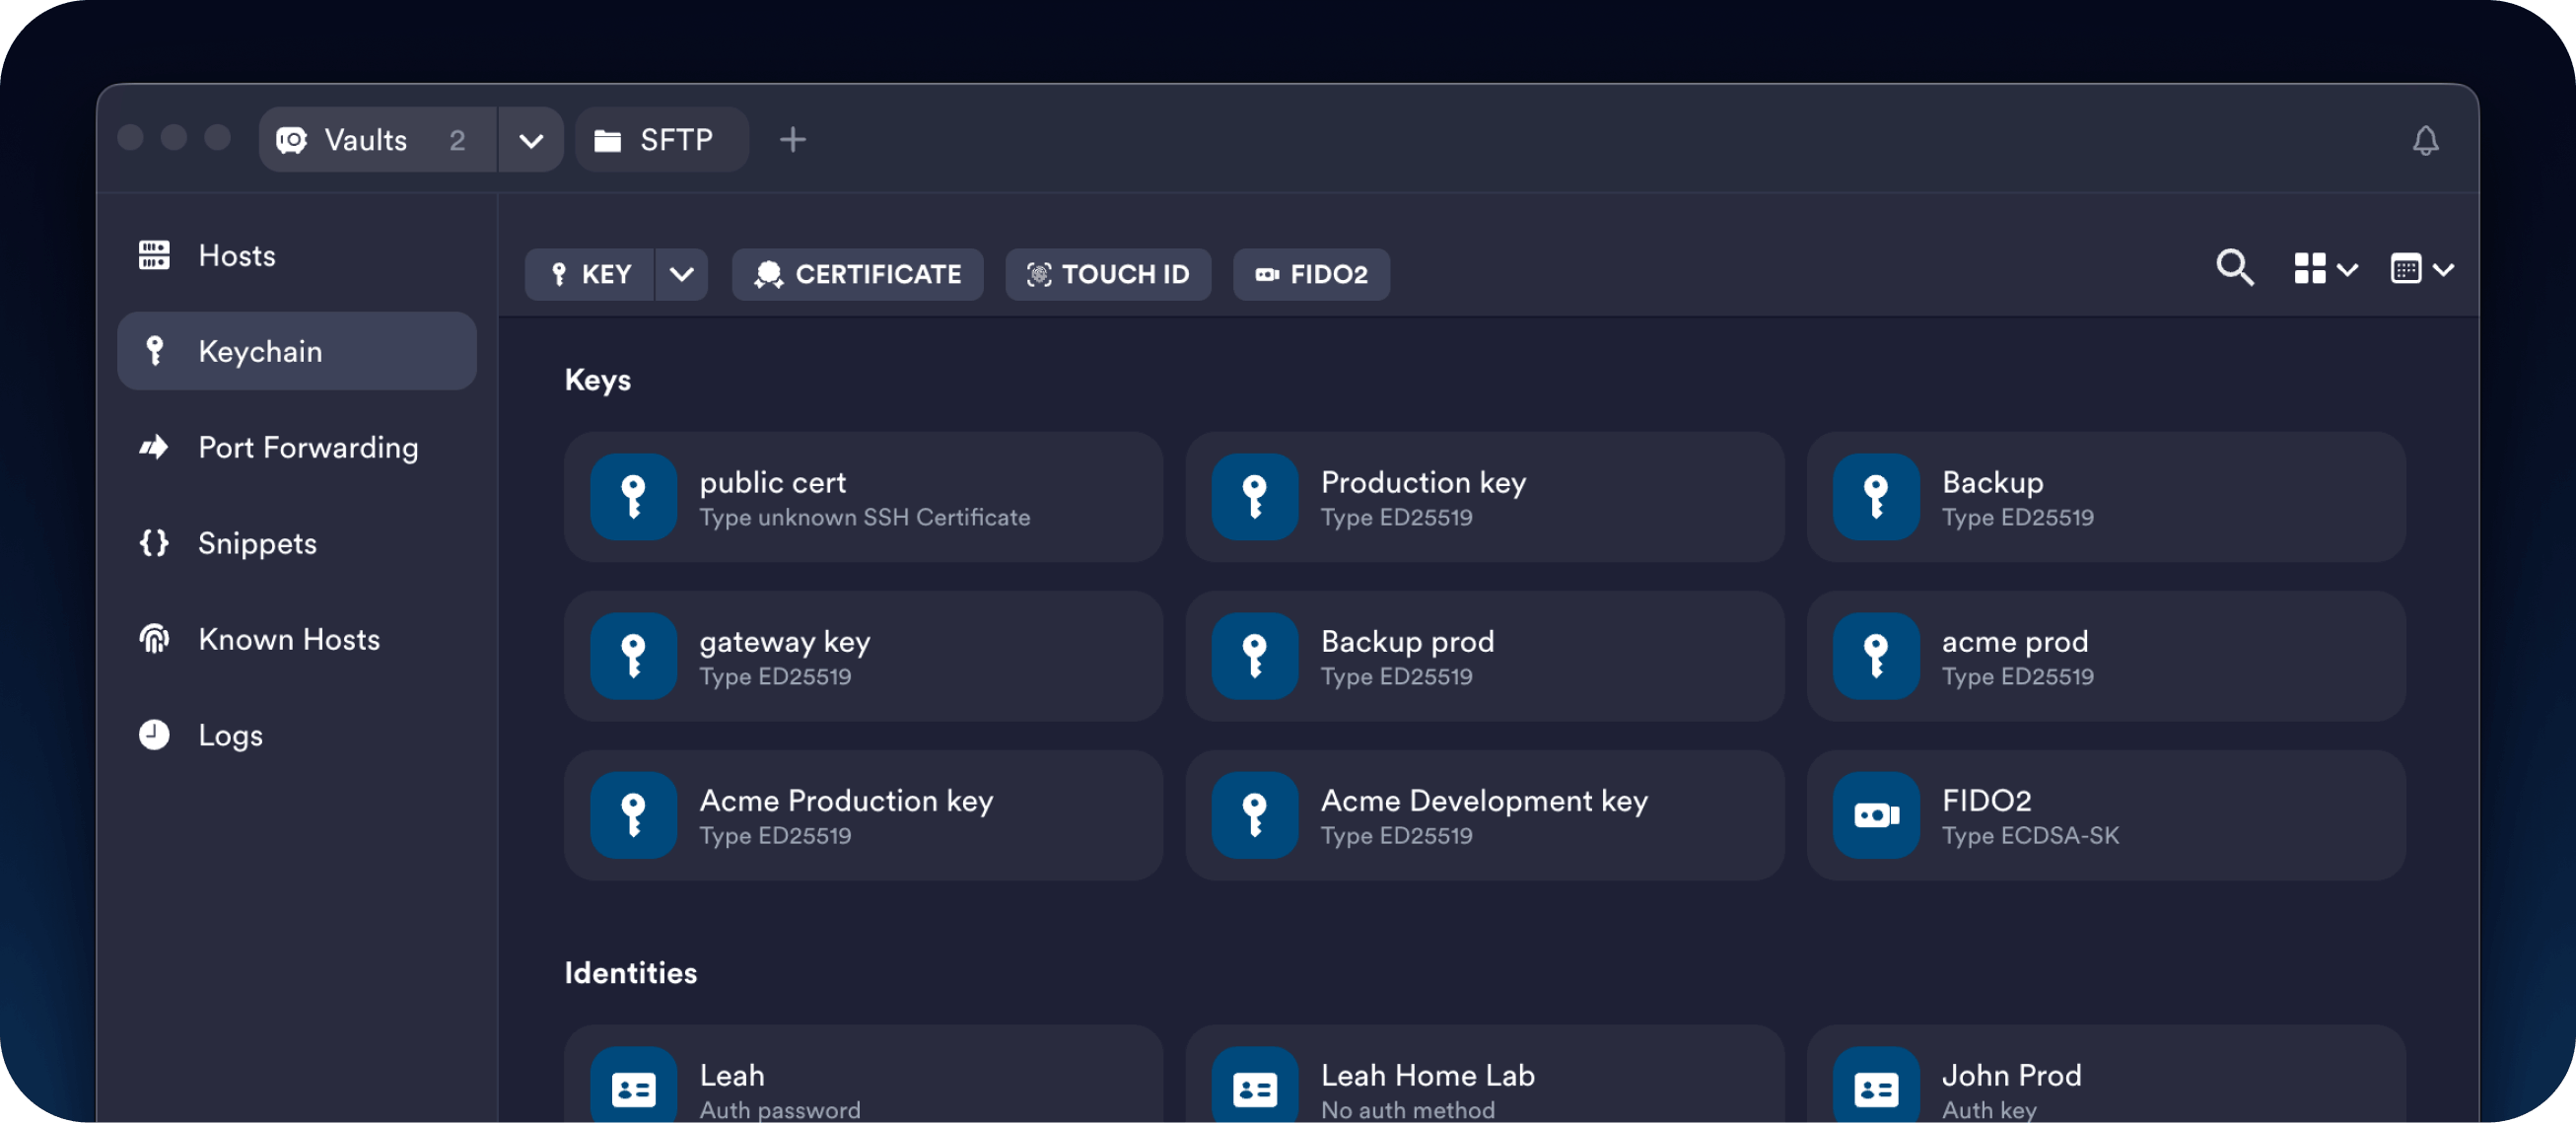Screen dimensions: 2576x1123
Task: Add a new tab with the plus button
Action: 792,140
